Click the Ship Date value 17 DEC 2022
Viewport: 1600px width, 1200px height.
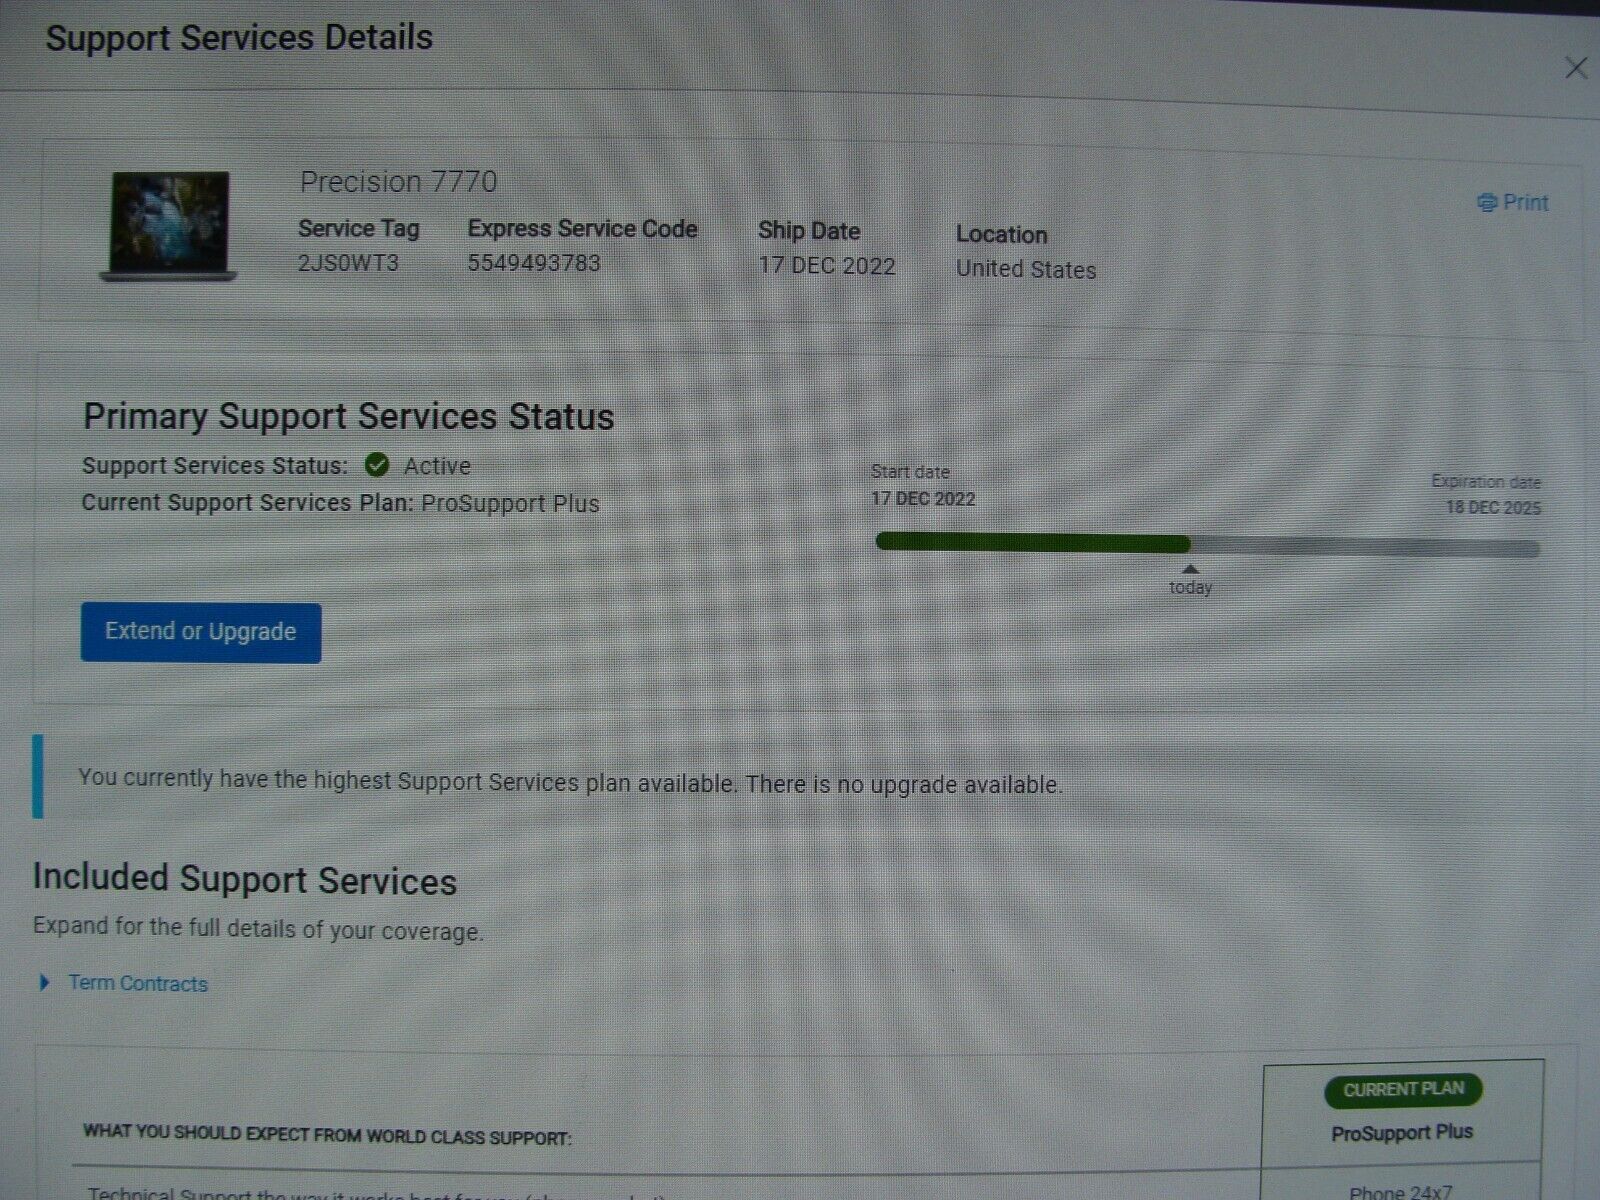(x=827, y=266)
